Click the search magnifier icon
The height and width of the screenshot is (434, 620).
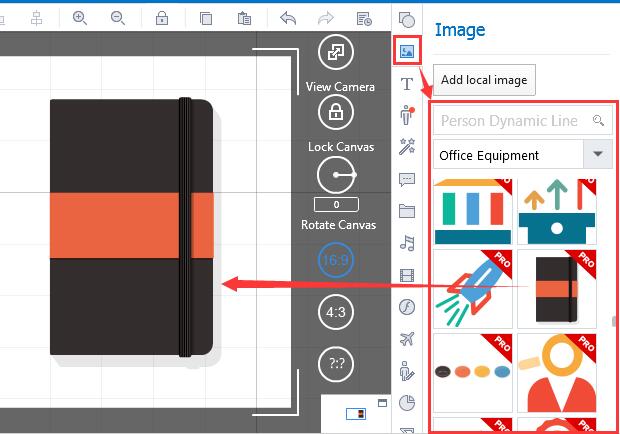click(598, 120)
